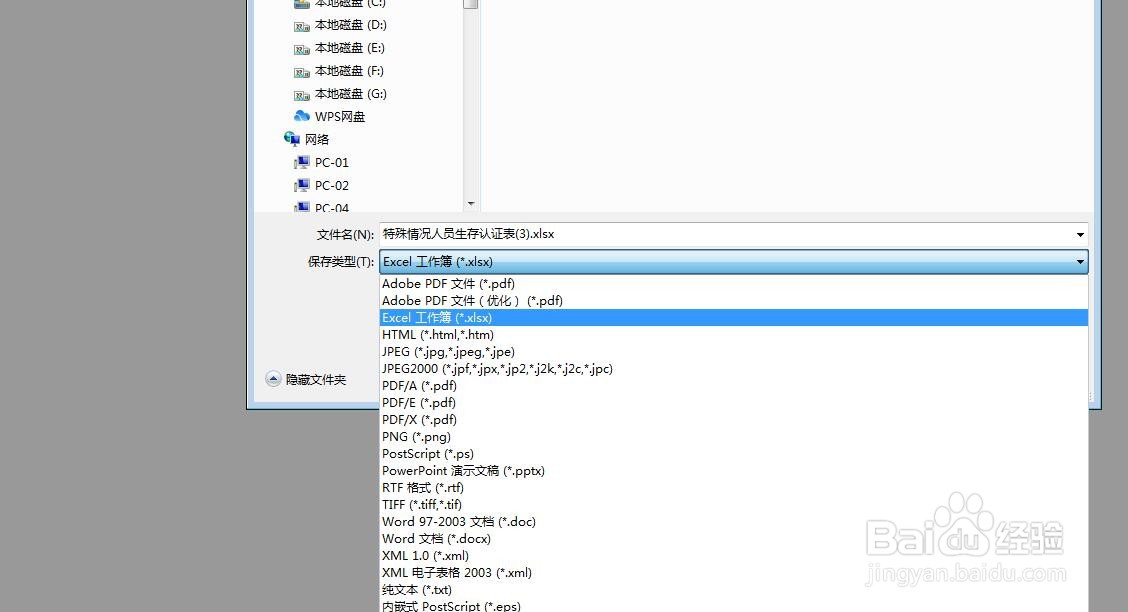Choose JPEG (*.jpg,*.jpeg,*.jpe) format
Viewport: 1128px width, 612px height.
(x=734, y=352)
